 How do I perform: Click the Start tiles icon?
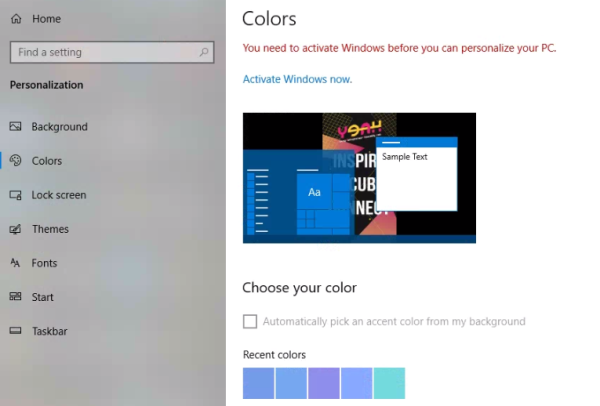pos(15,297)
